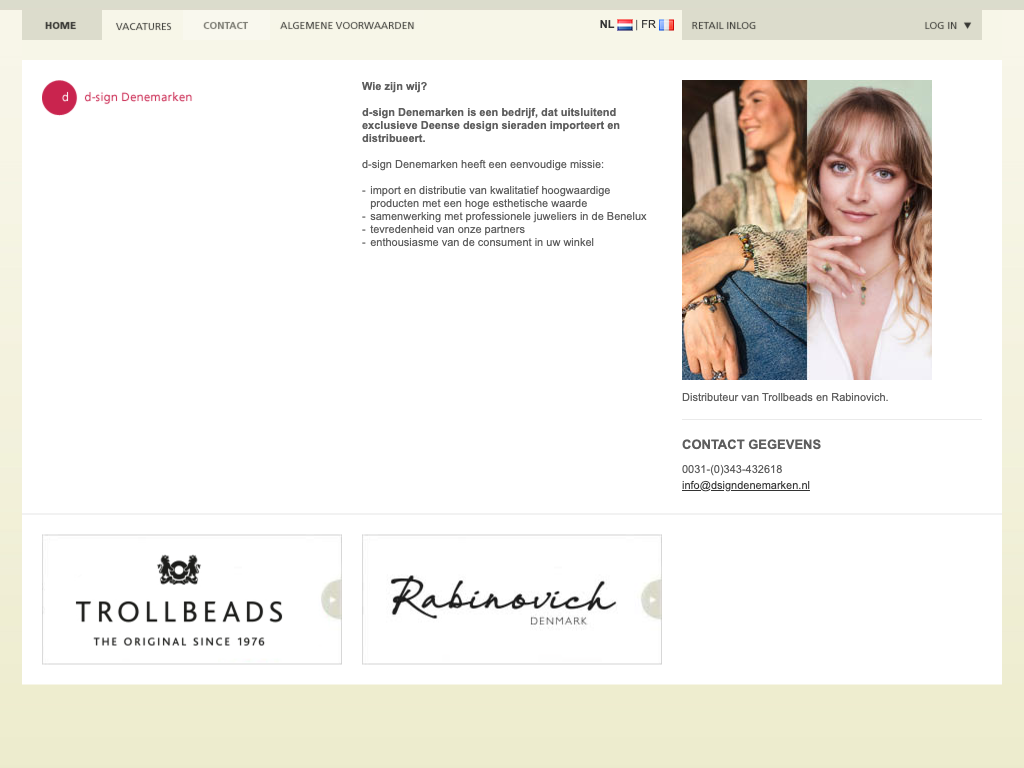Image resolution: width=1024 pixels, height=768 pixels.
Task: Go to the HOME tab
Action: tap(61, 26)
